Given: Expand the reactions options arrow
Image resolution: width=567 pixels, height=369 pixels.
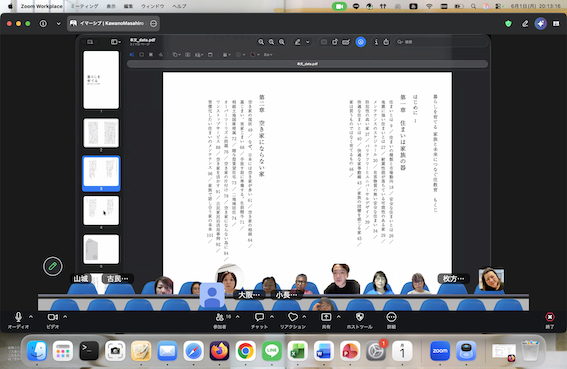Looking at the screenshot, I should [304, 317].
